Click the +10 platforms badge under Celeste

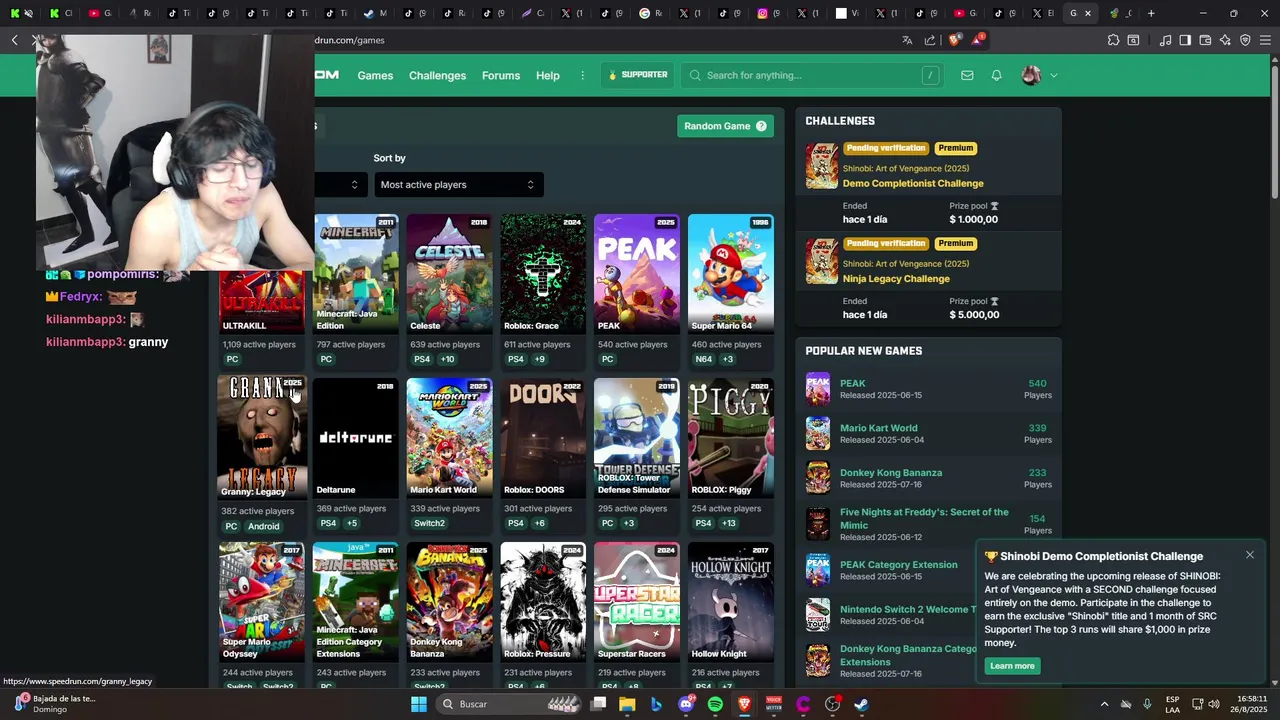click(447, 359)
